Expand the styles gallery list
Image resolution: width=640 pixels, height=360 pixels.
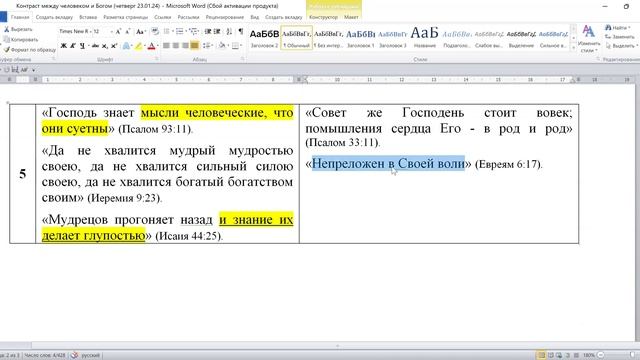click(573, 47)
